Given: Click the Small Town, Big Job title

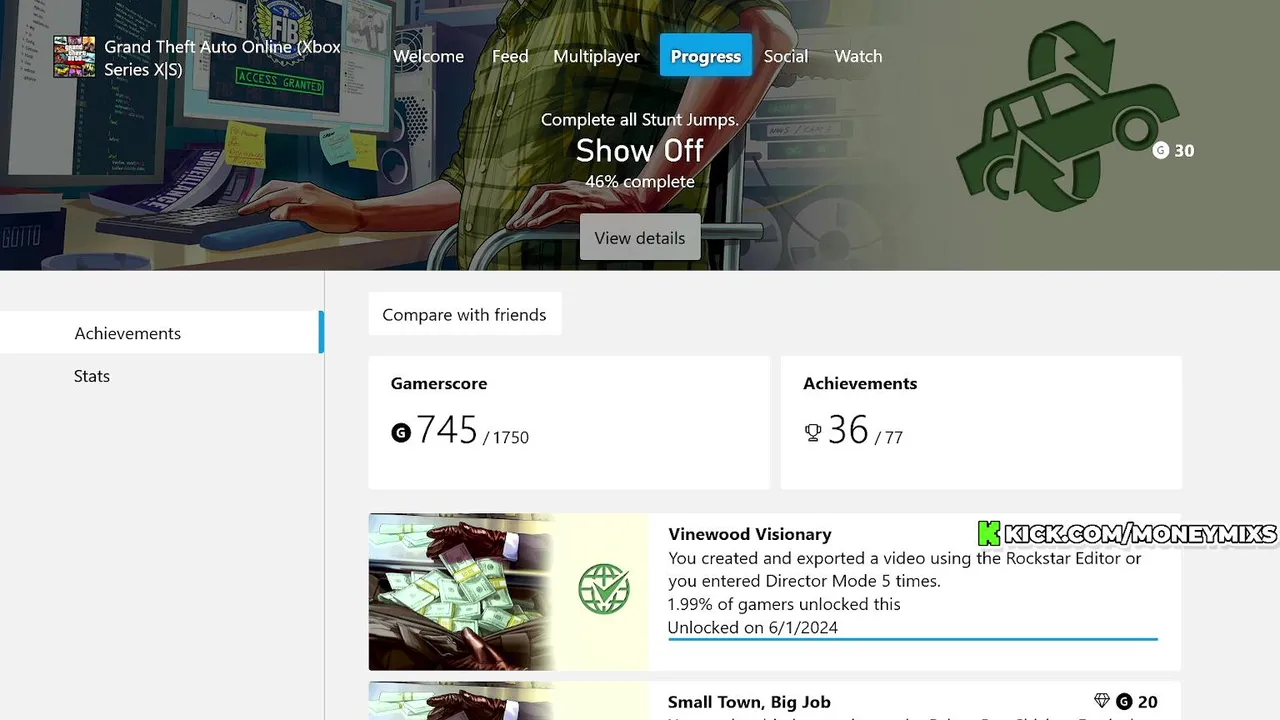Looking at the screenshot, I should pyautogui.click(x=749, y=702).
